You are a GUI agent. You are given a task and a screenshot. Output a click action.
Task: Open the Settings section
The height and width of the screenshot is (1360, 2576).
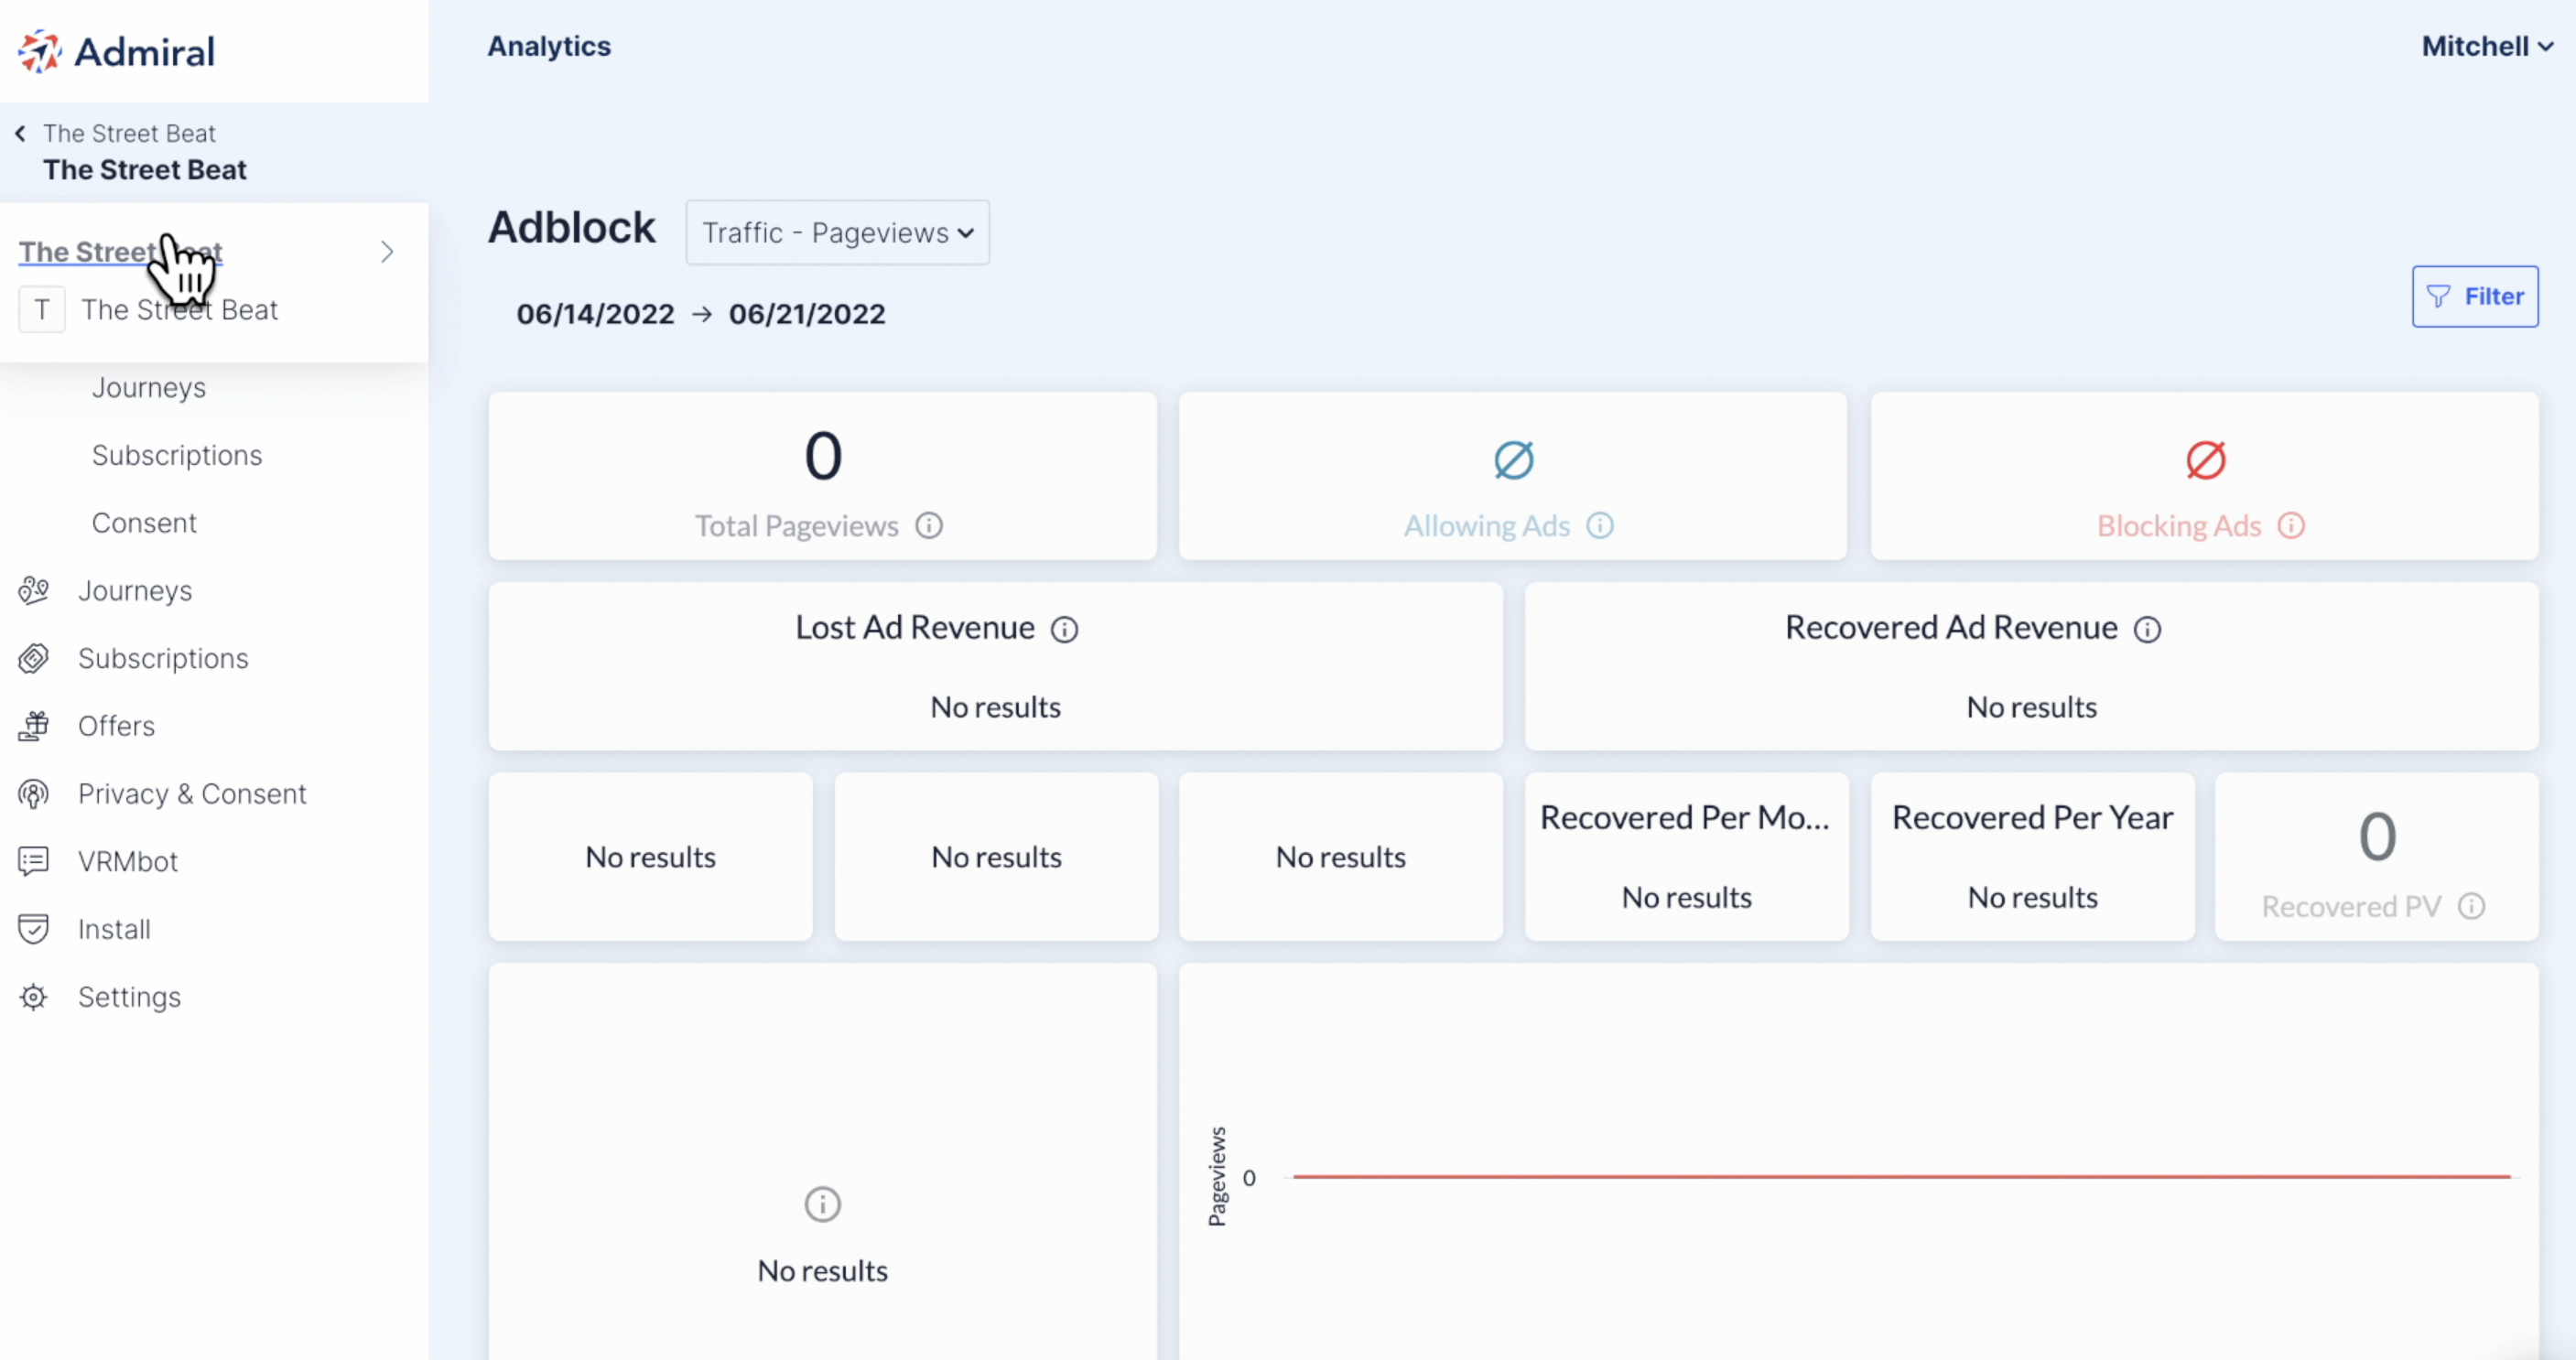(129, 997)
